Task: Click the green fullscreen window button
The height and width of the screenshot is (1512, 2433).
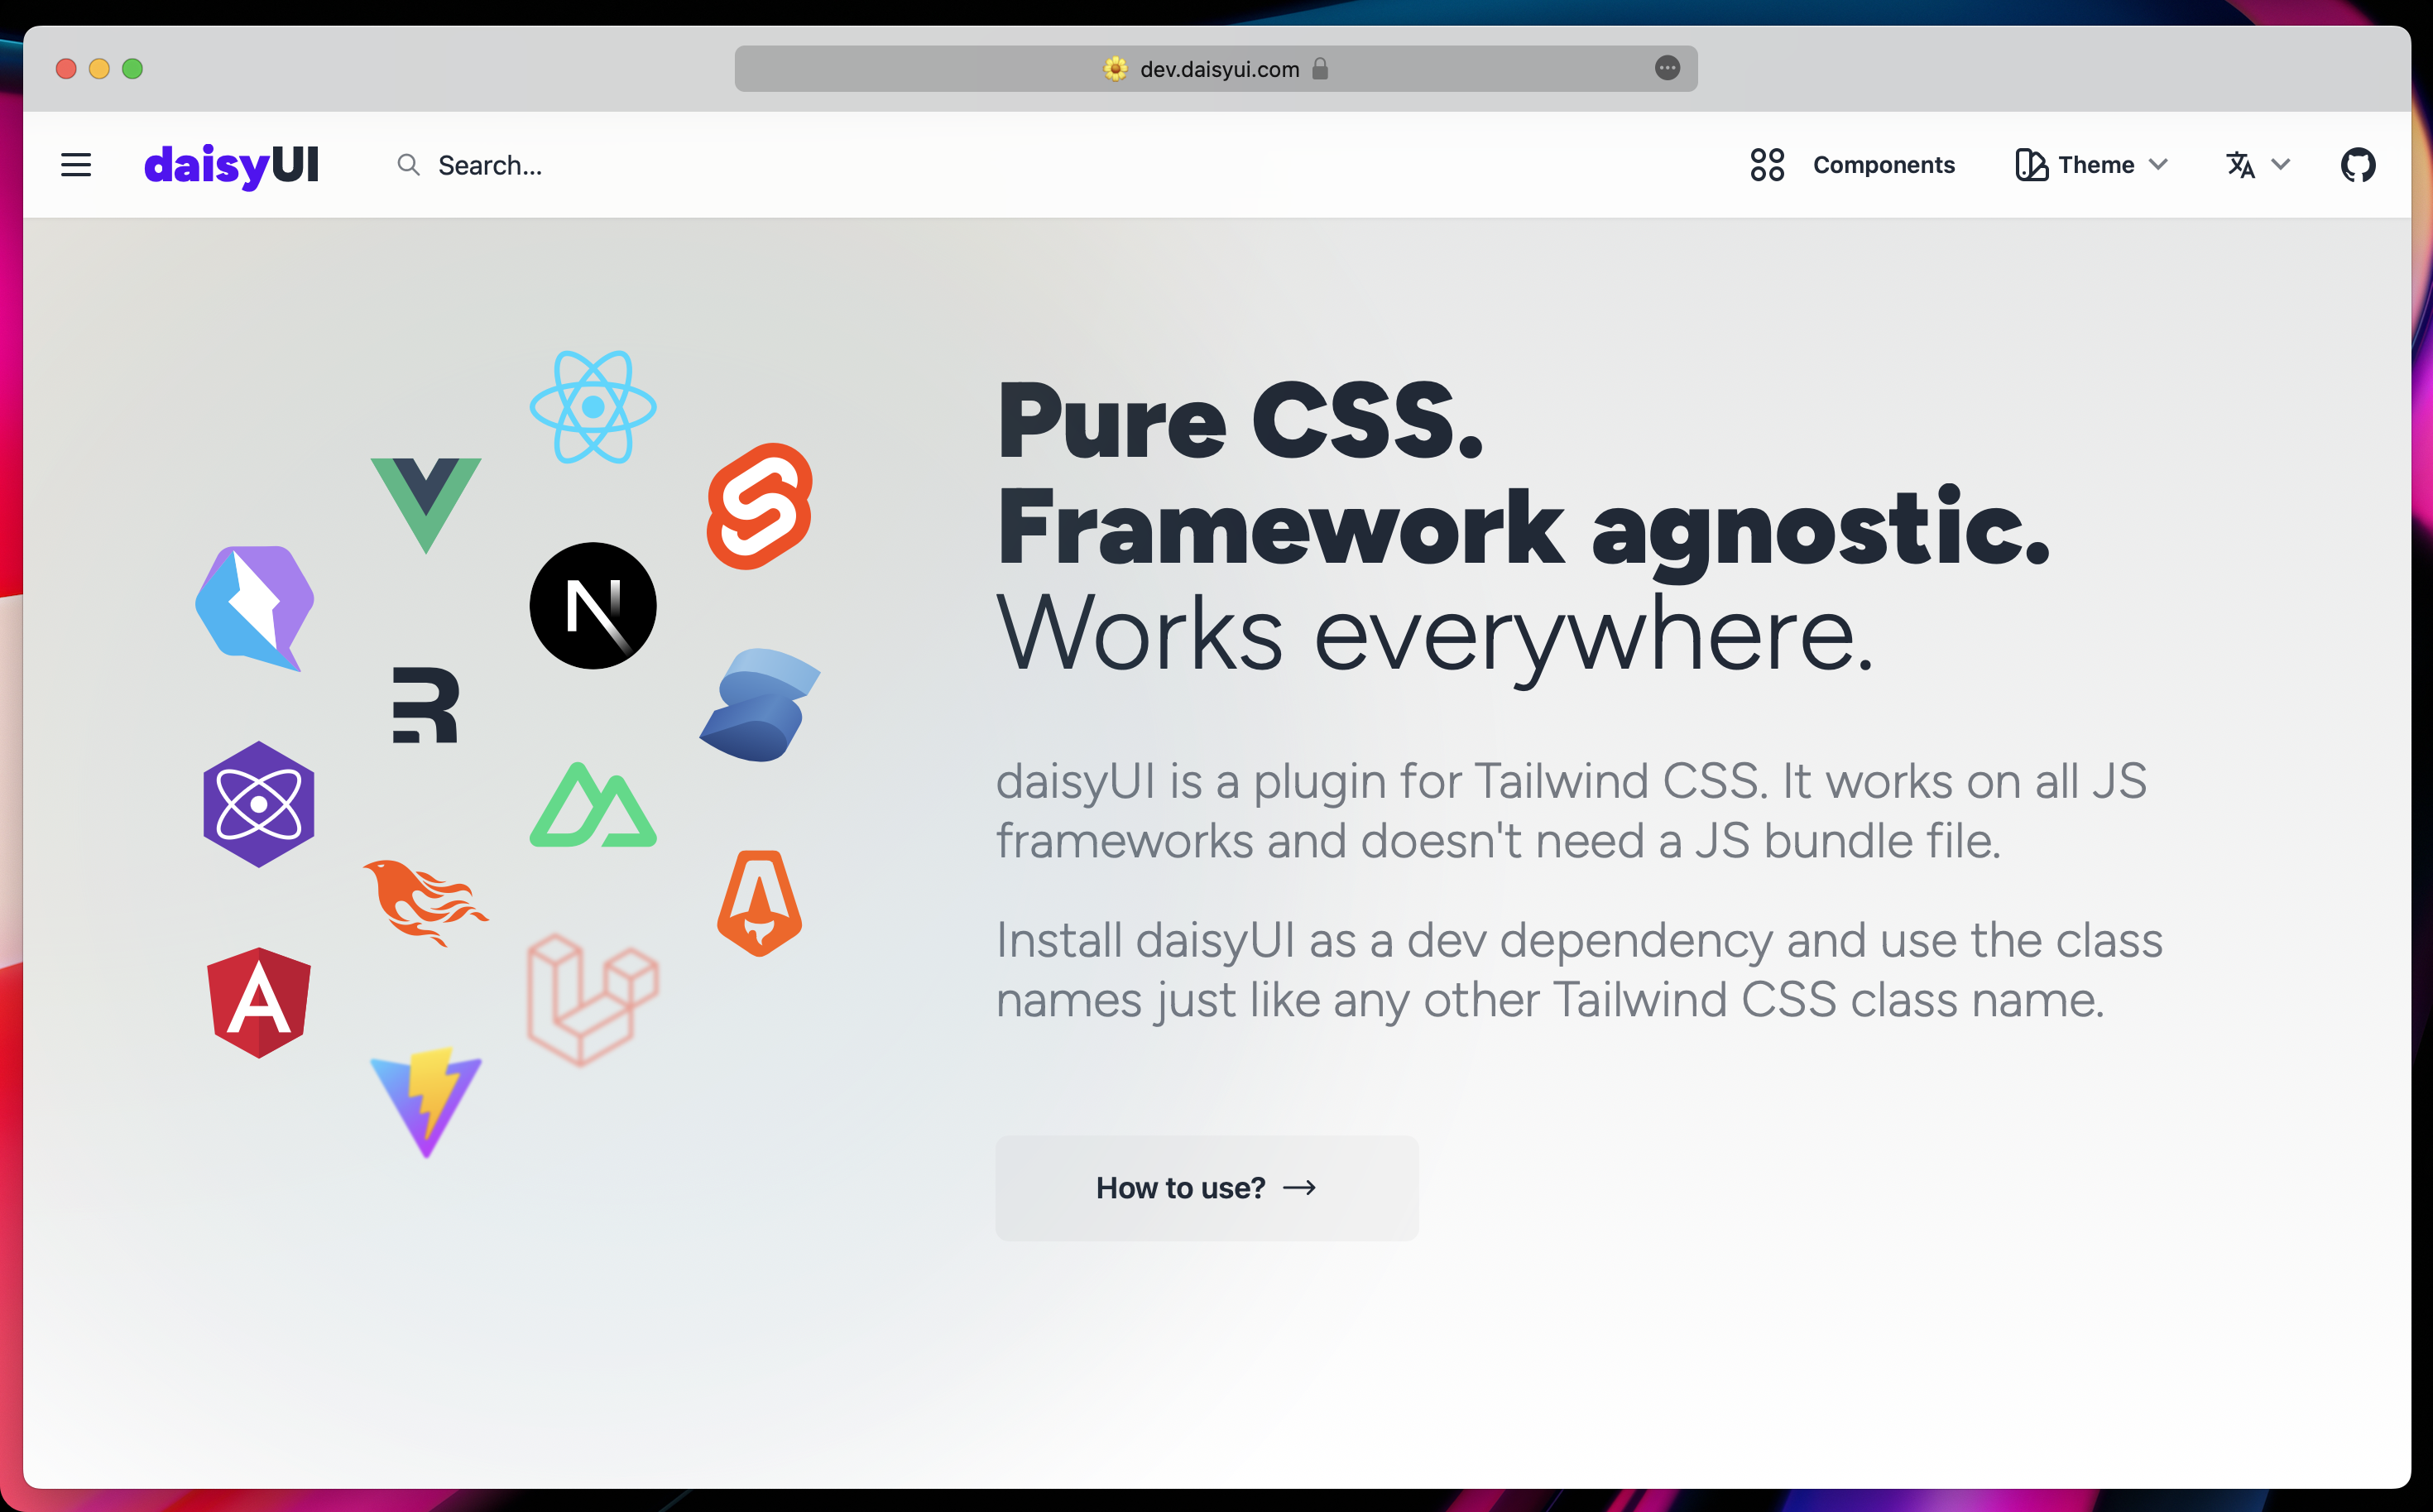Action: point(132,69)
